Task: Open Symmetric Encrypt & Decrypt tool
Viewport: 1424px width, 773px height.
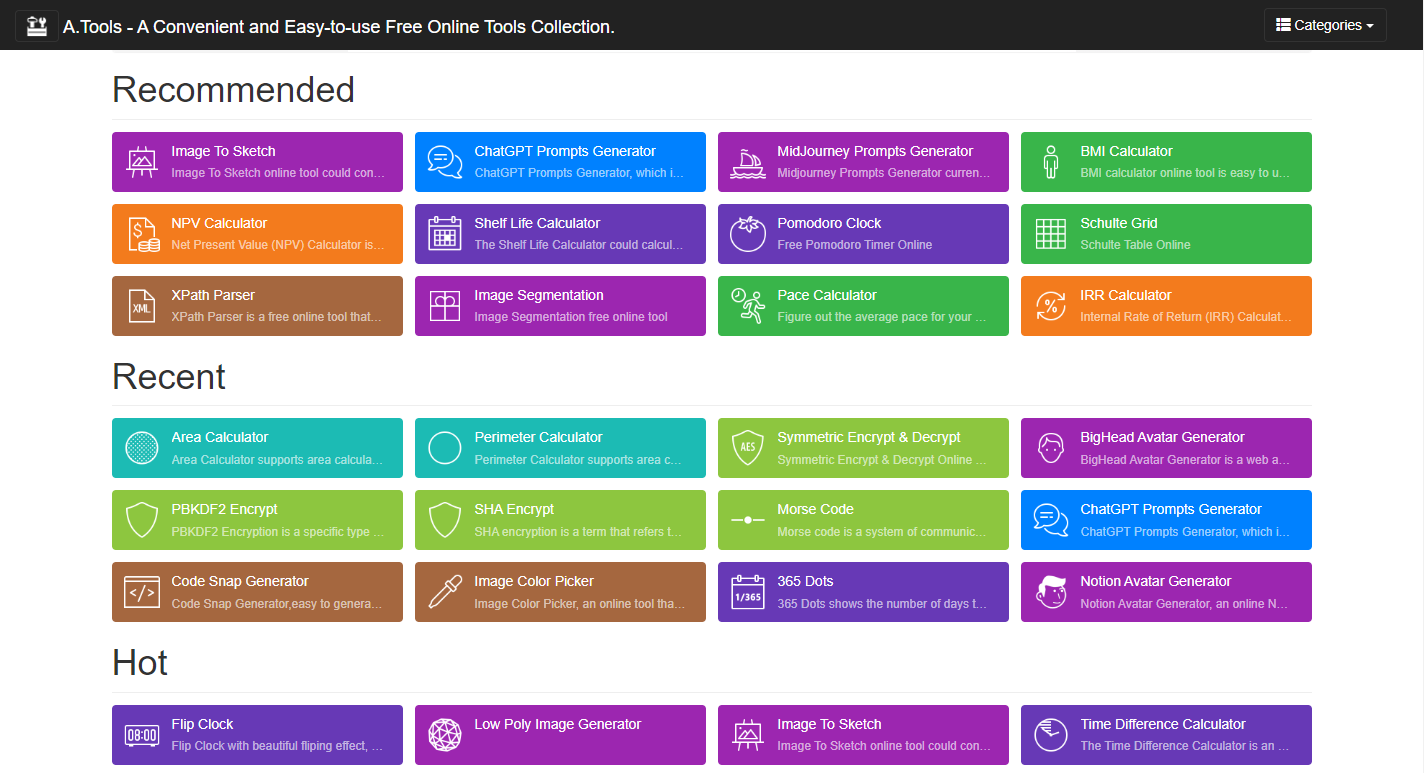Action: coord(863,448)
